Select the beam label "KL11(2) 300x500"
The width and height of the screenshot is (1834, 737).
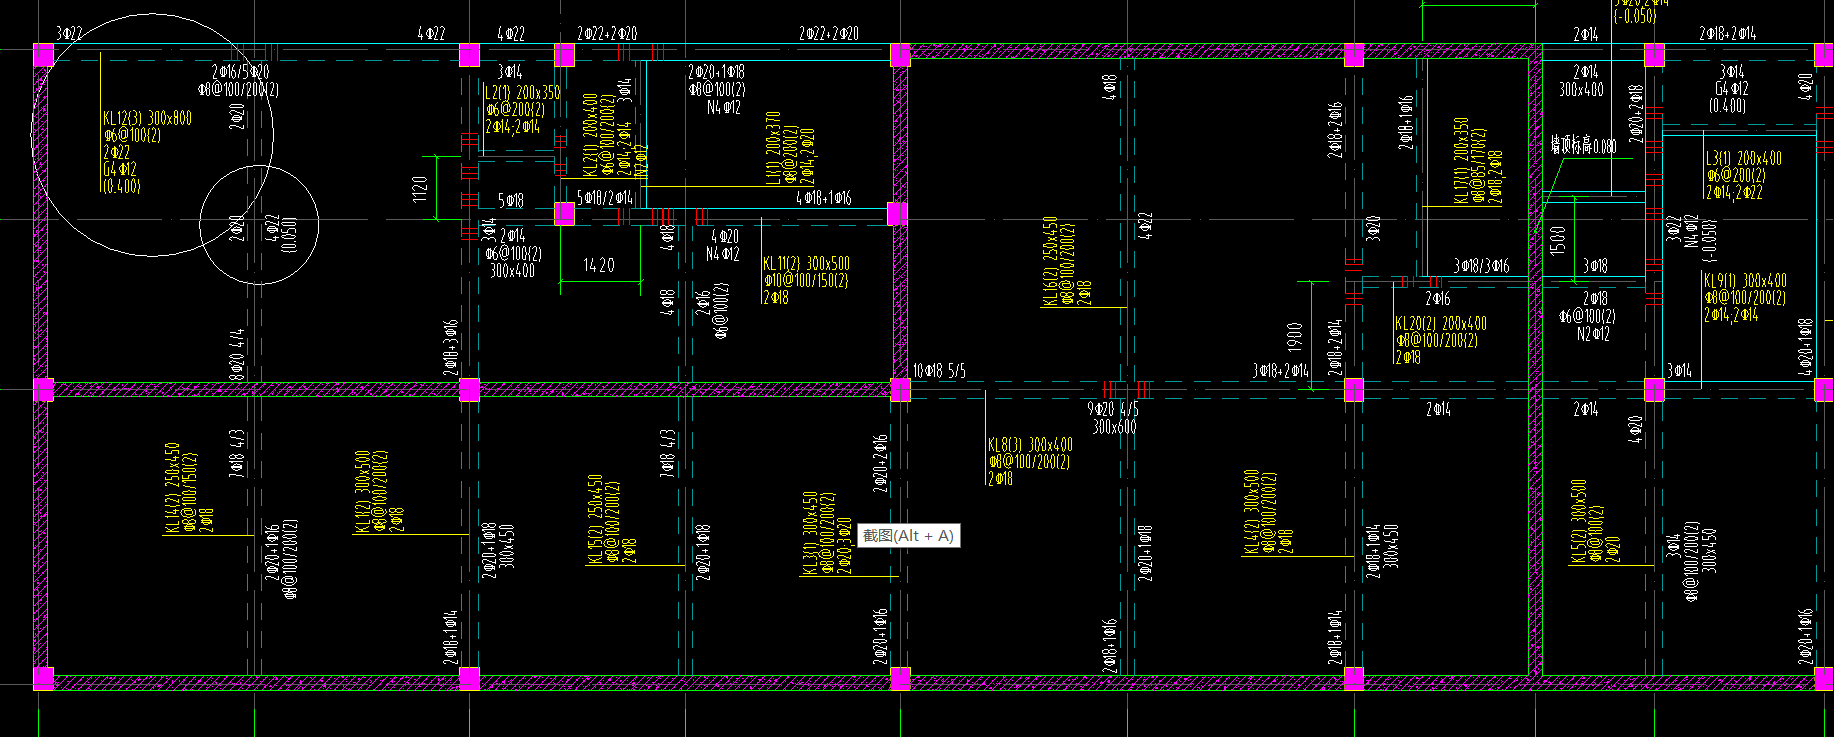click(806, 264)
